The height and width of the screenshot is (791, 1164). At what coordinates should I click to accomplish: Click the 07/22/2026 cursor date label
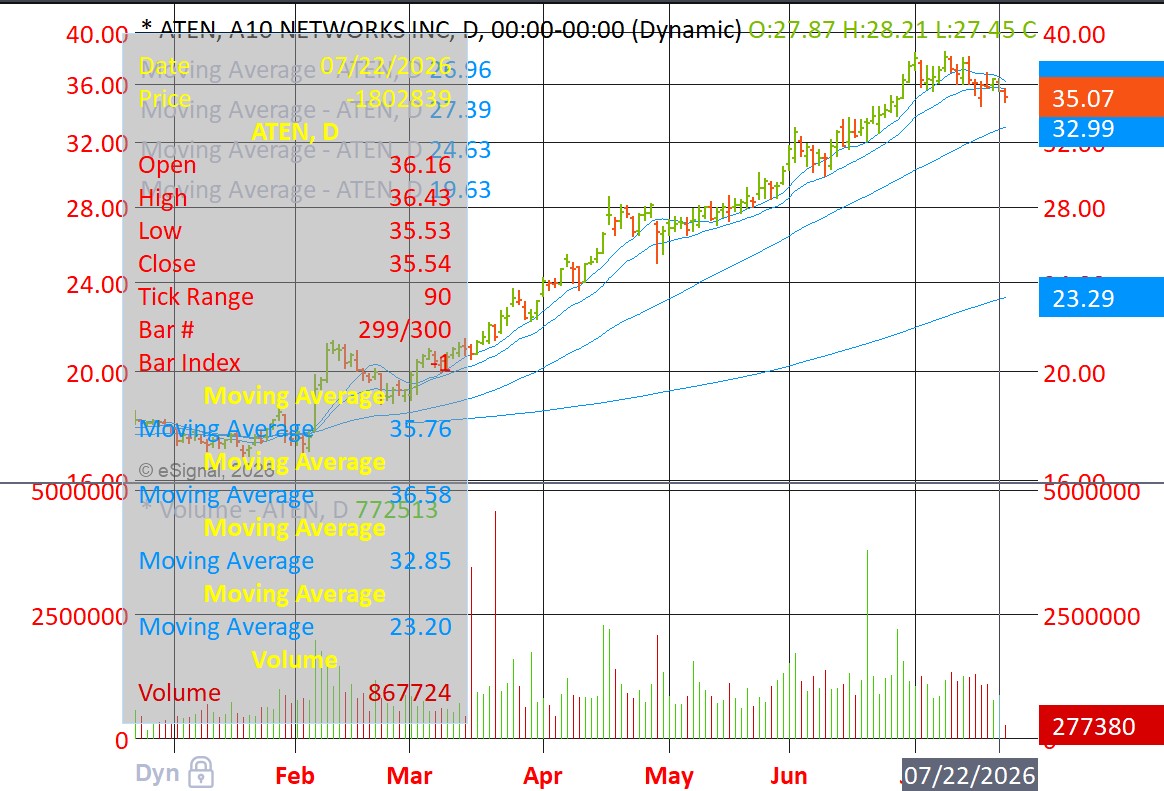(x=970, y=775)
